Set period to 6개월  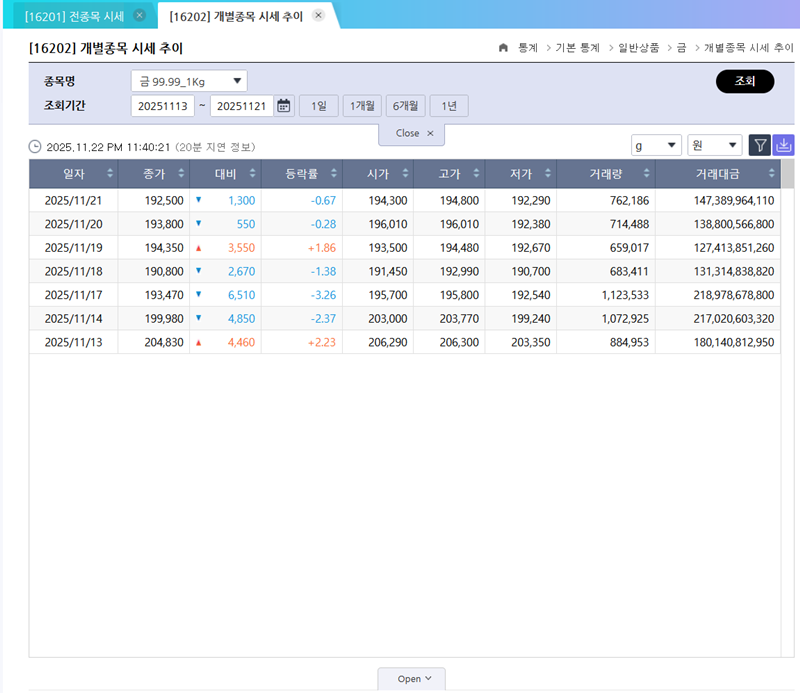(x=406, y=106)
